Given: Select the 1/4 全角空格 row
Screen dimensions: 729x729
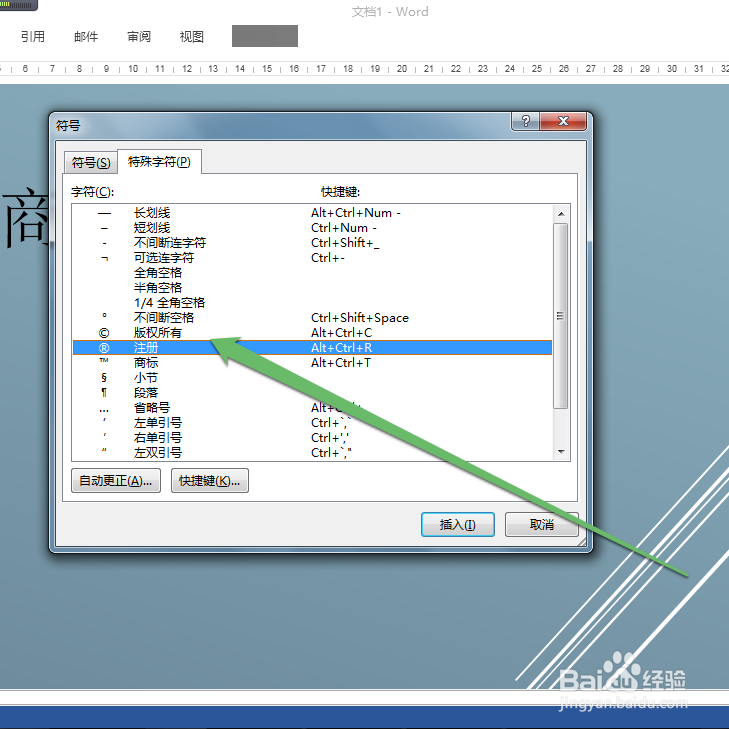Looking at the screenshot, I should coord(312,303).
